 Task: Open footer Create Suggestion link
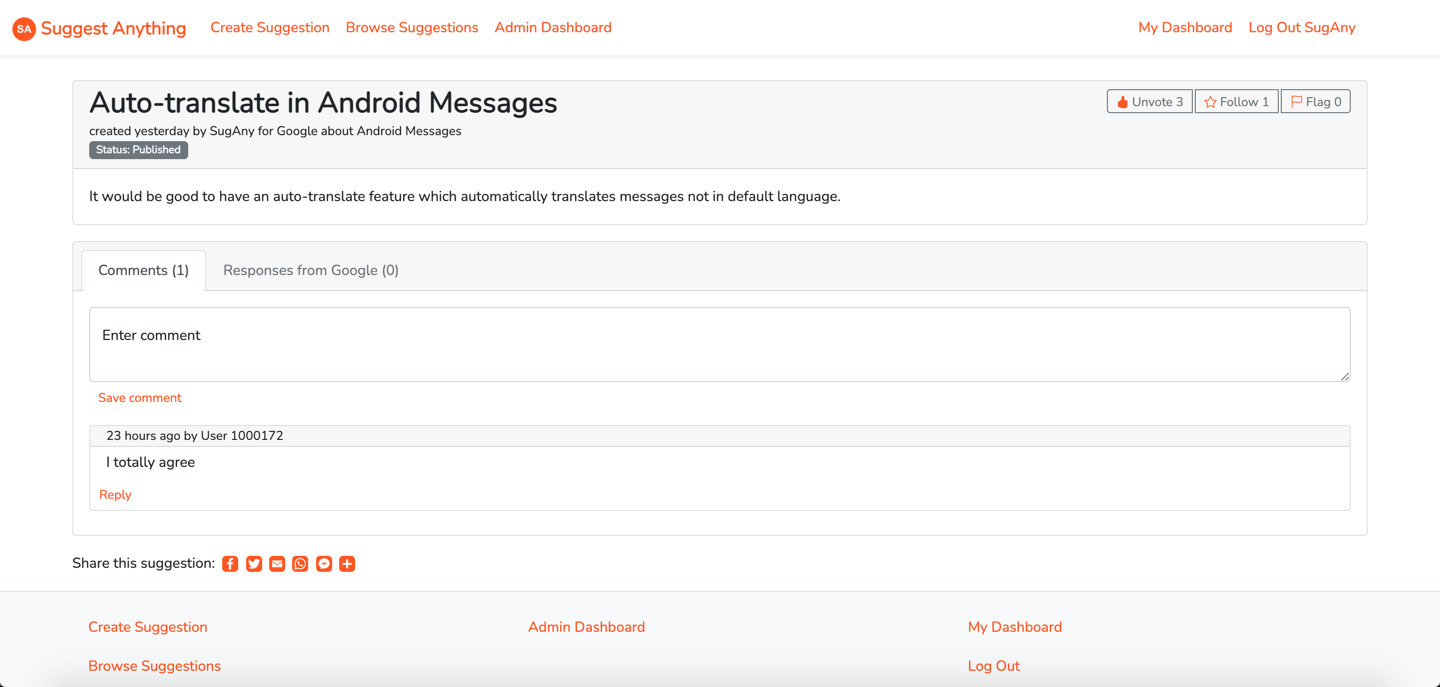[x=148, y=627]
